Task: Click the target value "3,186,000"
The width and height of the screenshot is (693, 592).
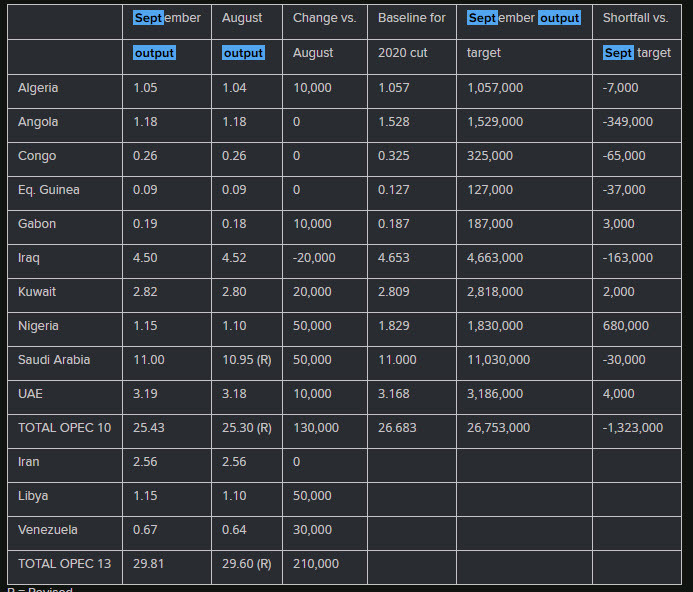Action: [x=495, y=394]
